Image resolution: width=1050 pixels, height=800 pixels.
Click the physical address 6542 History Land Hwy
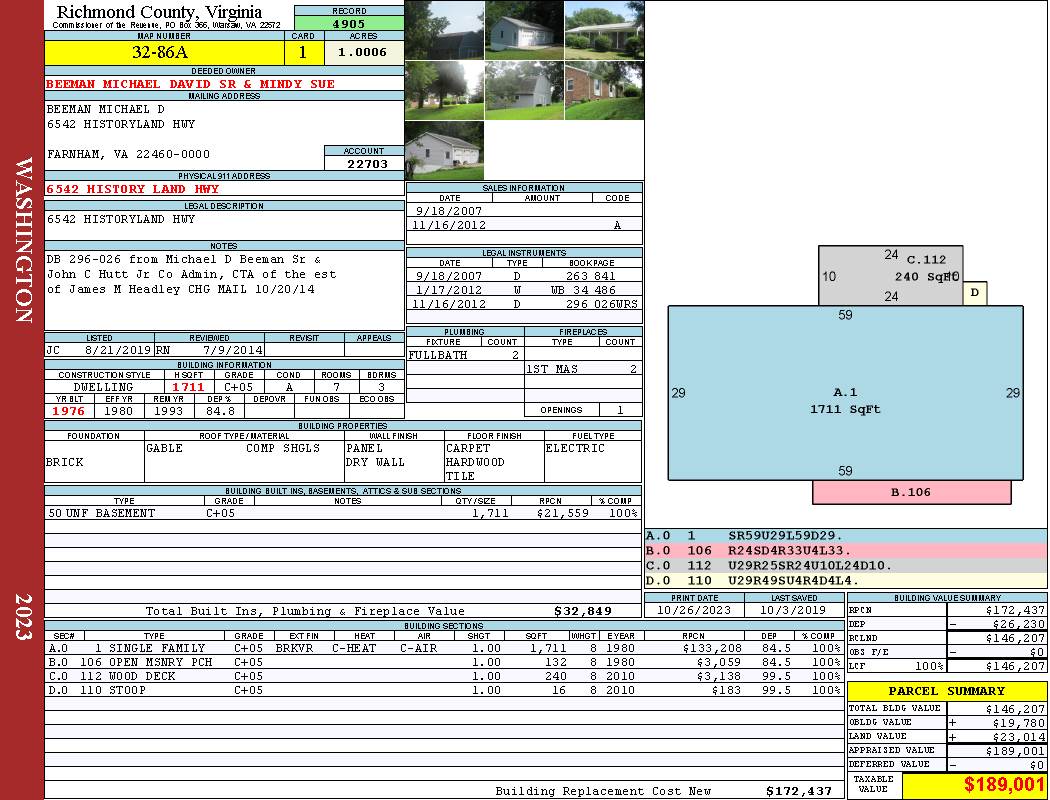(x=132, y=189)
